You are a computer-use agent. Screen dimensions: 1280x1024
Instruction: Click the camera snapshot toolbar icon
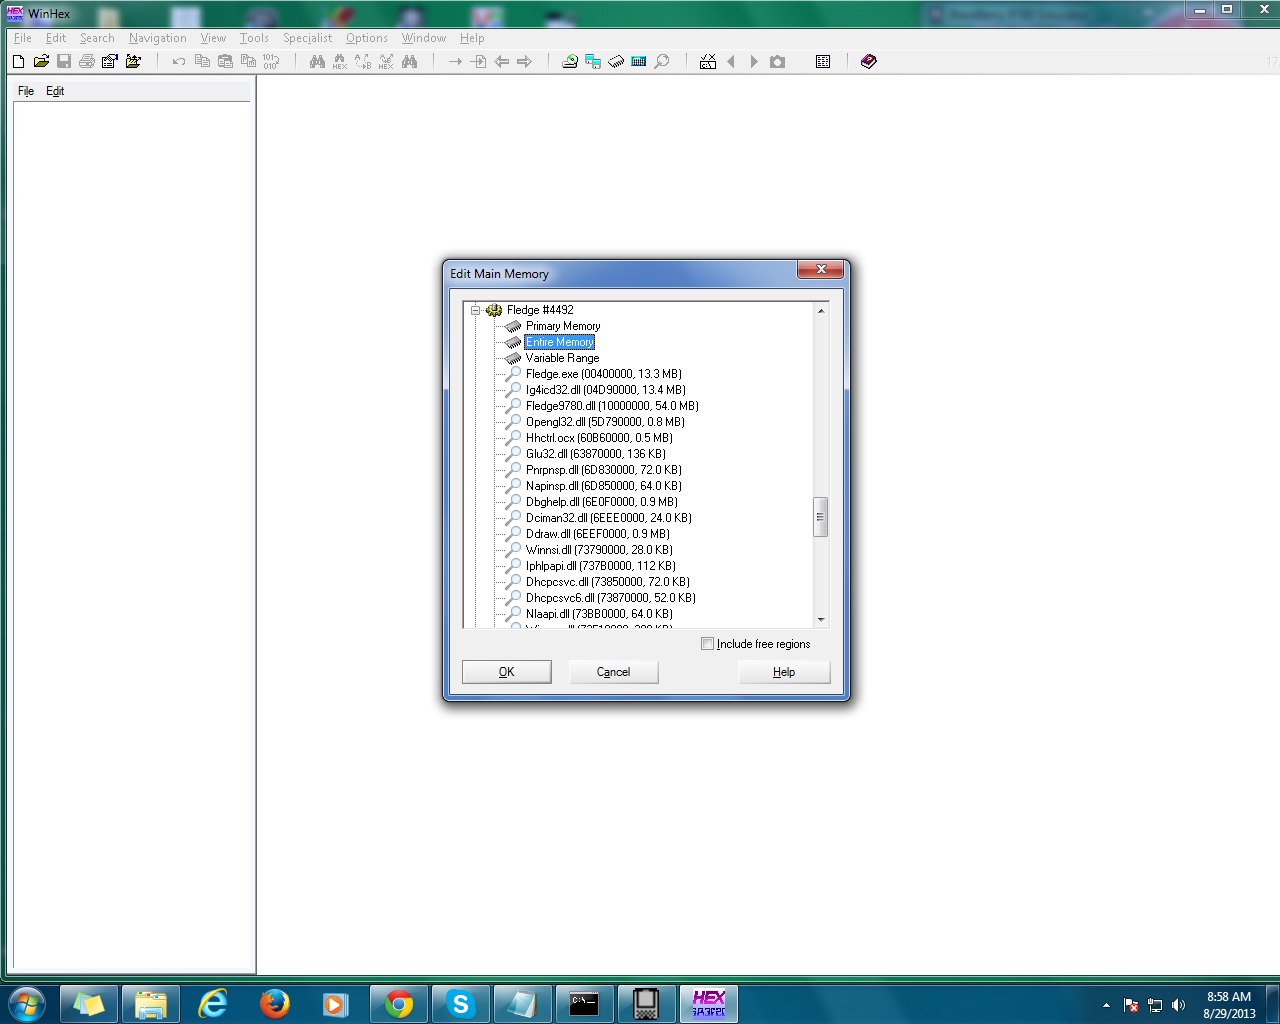pyautogui.click(x=777, y=62)
